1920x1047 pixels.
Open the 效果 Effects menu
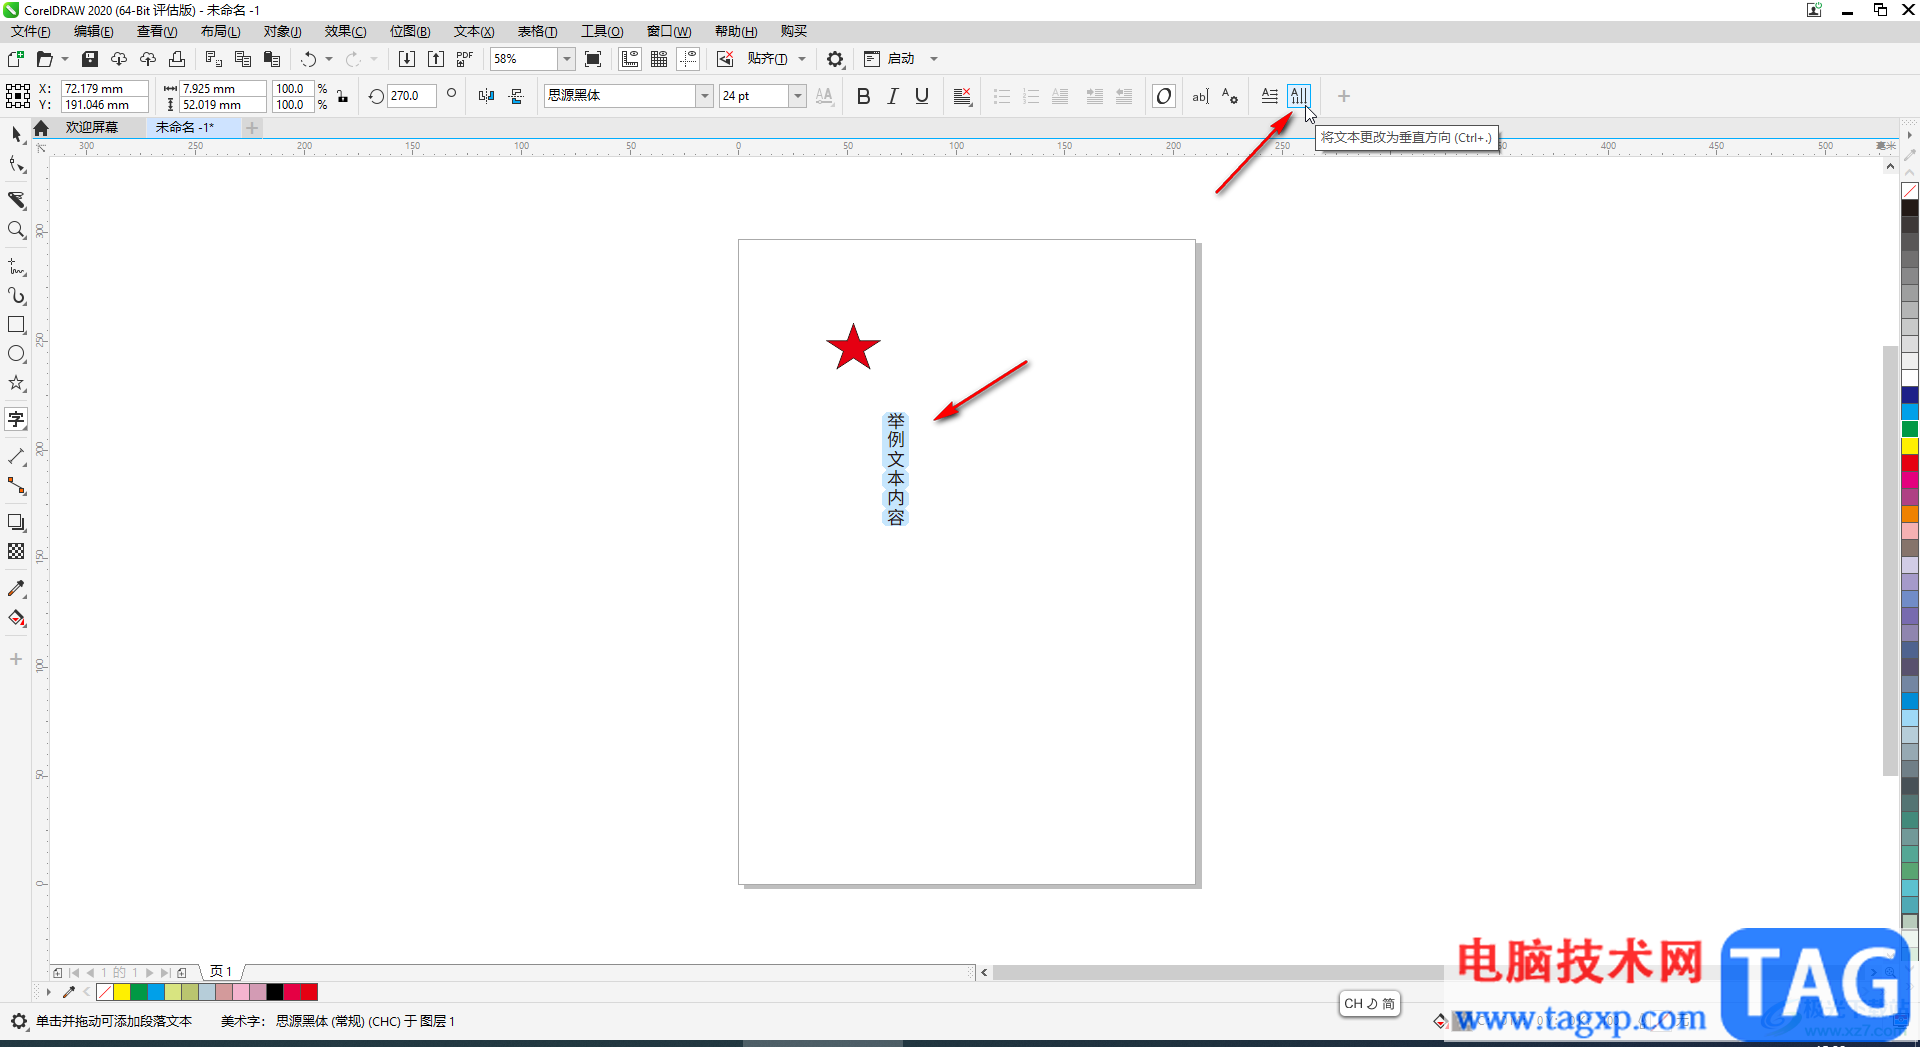345,32
